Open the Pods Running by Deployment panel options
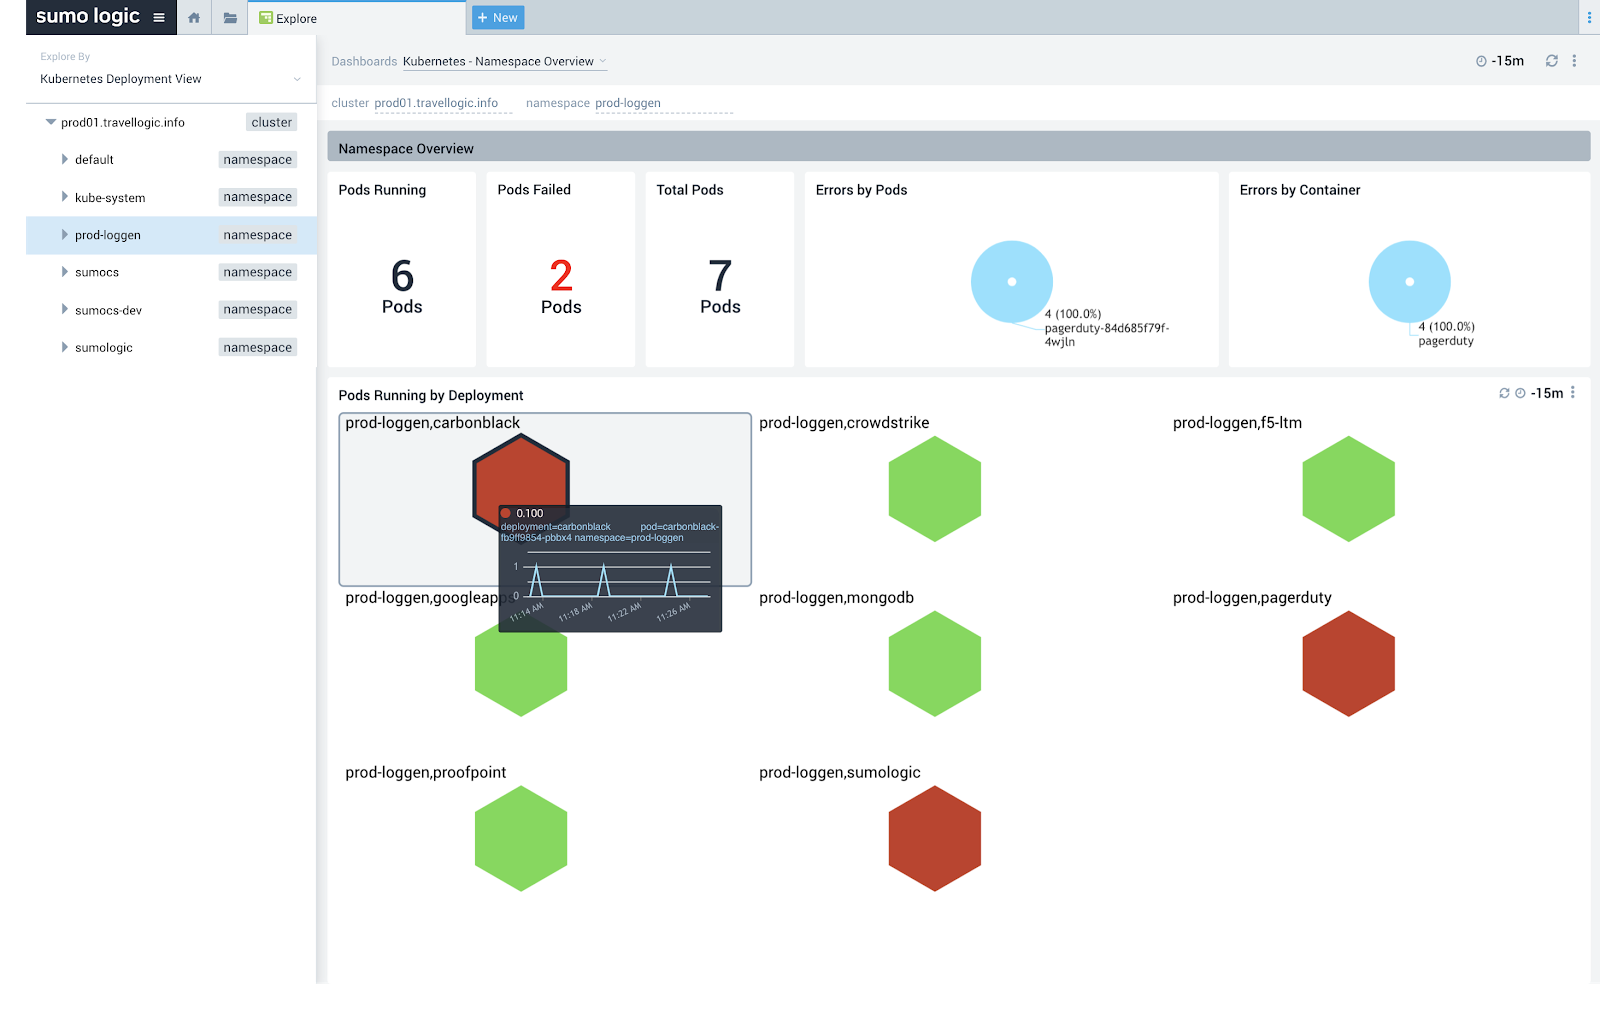Image resolution: width=1600 pixels, height=1014 pixels. 1573,392
